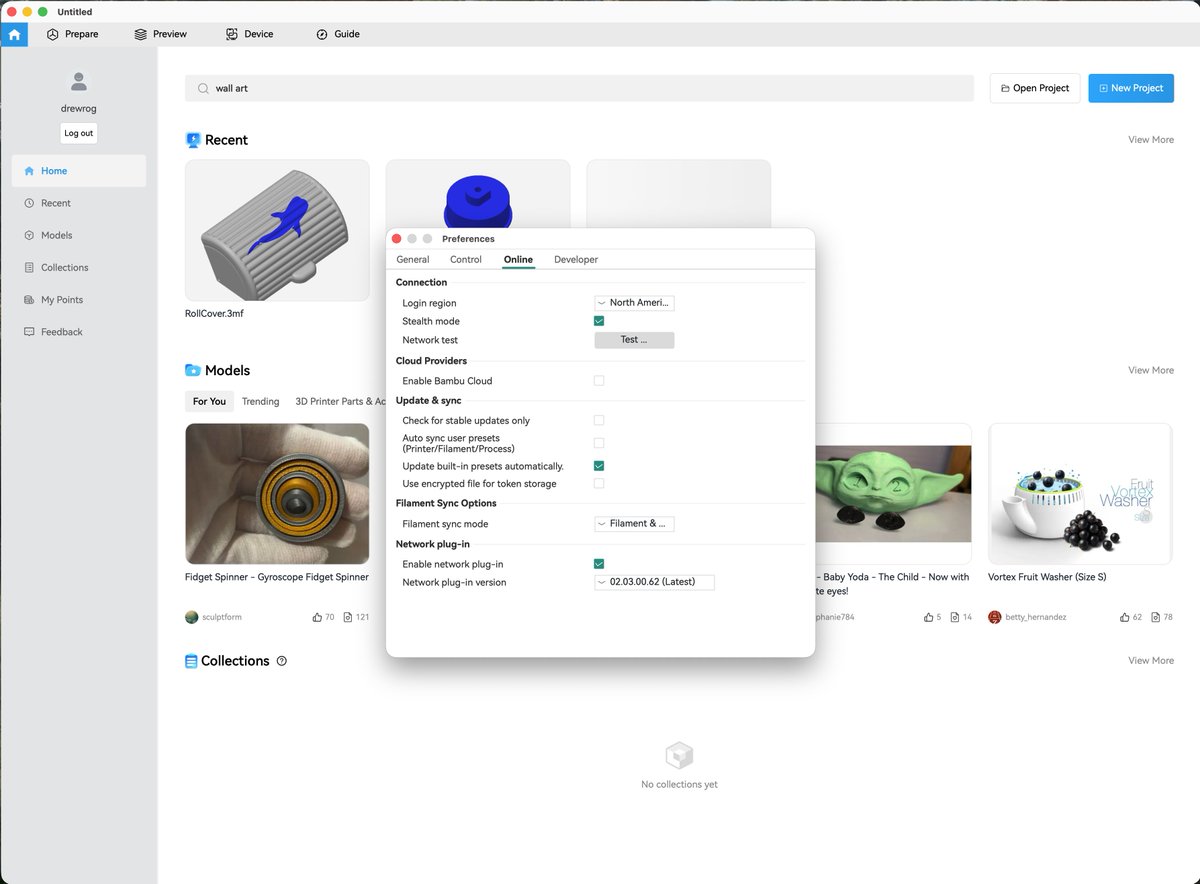Click the Collections section list icon
Image resolution: width=1200 pixels, height=884 pixels.
(x=191, y=661)
